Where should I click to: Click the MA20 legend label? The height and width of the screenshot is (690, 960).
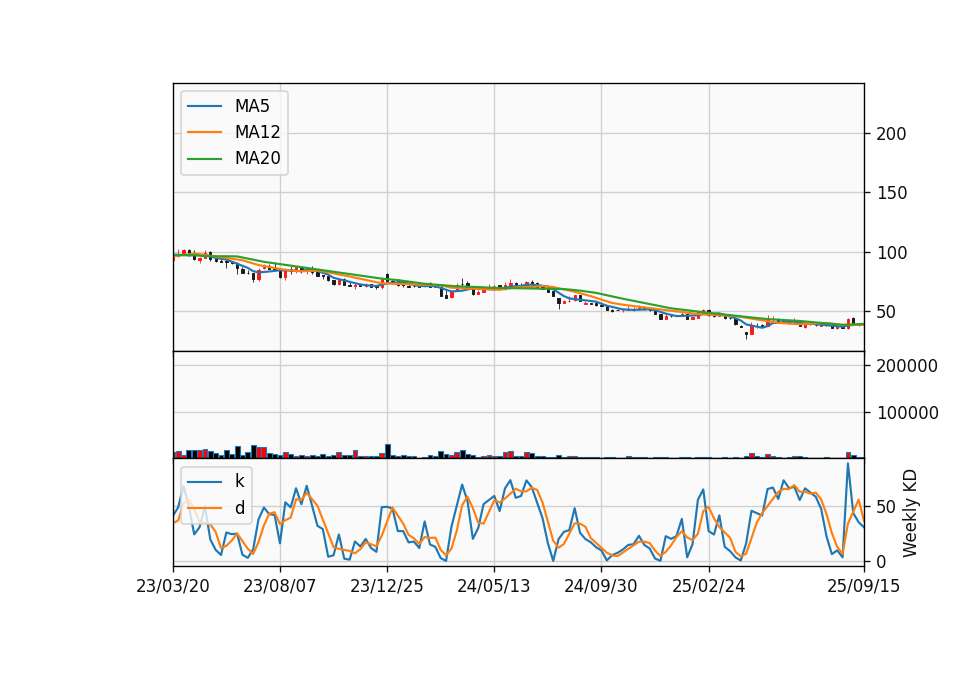click(257, 159)
